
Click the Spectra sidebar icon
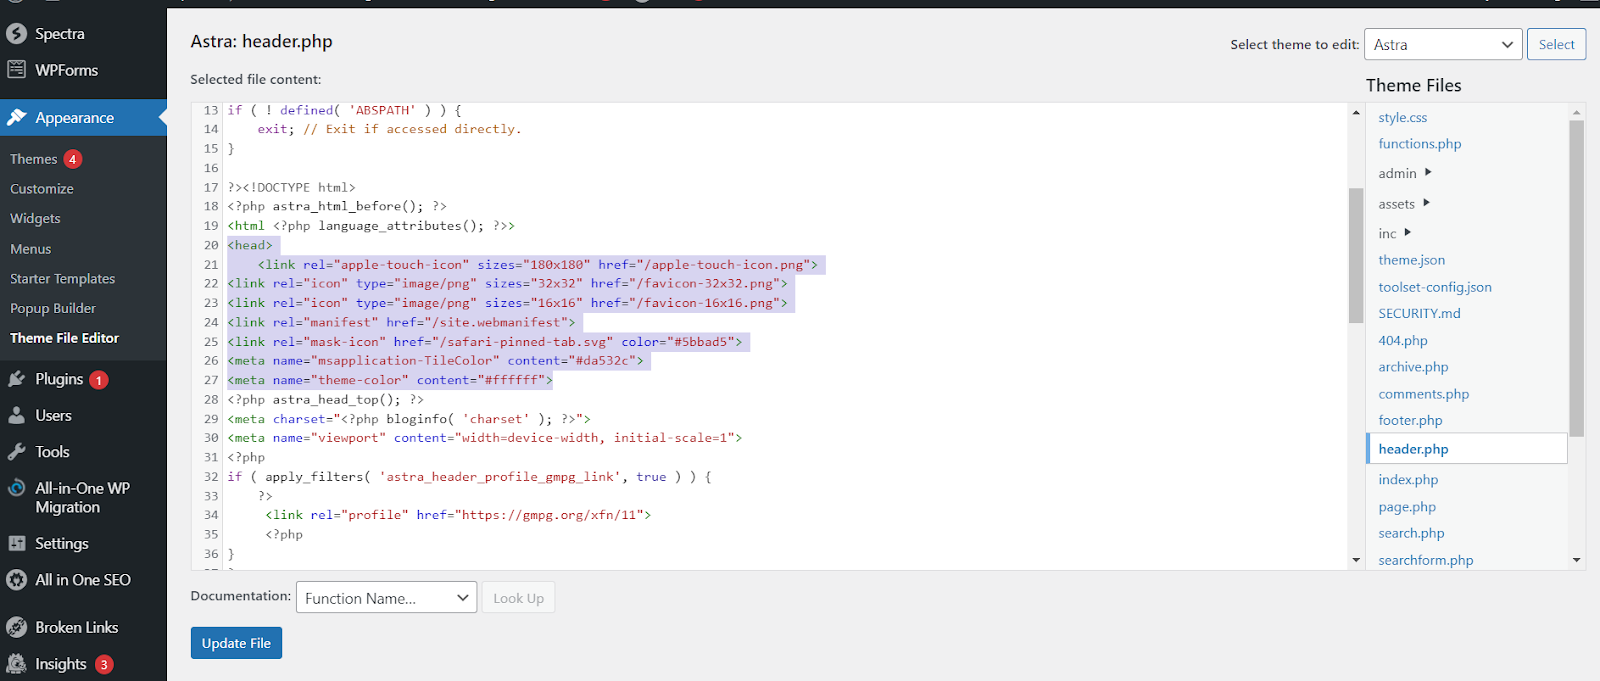pyautogui.click(x=16, y=34)
